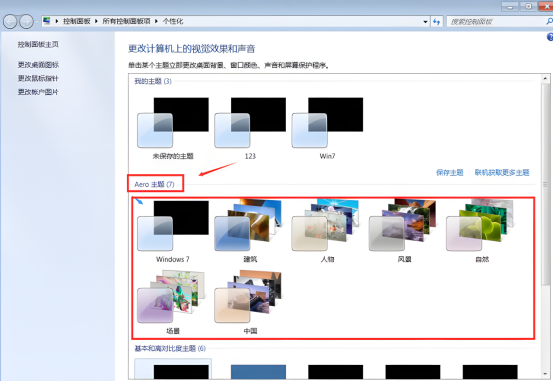
Task: Open 更改鼠标指针 in sidebar
Action: click(x=38, y=78)
